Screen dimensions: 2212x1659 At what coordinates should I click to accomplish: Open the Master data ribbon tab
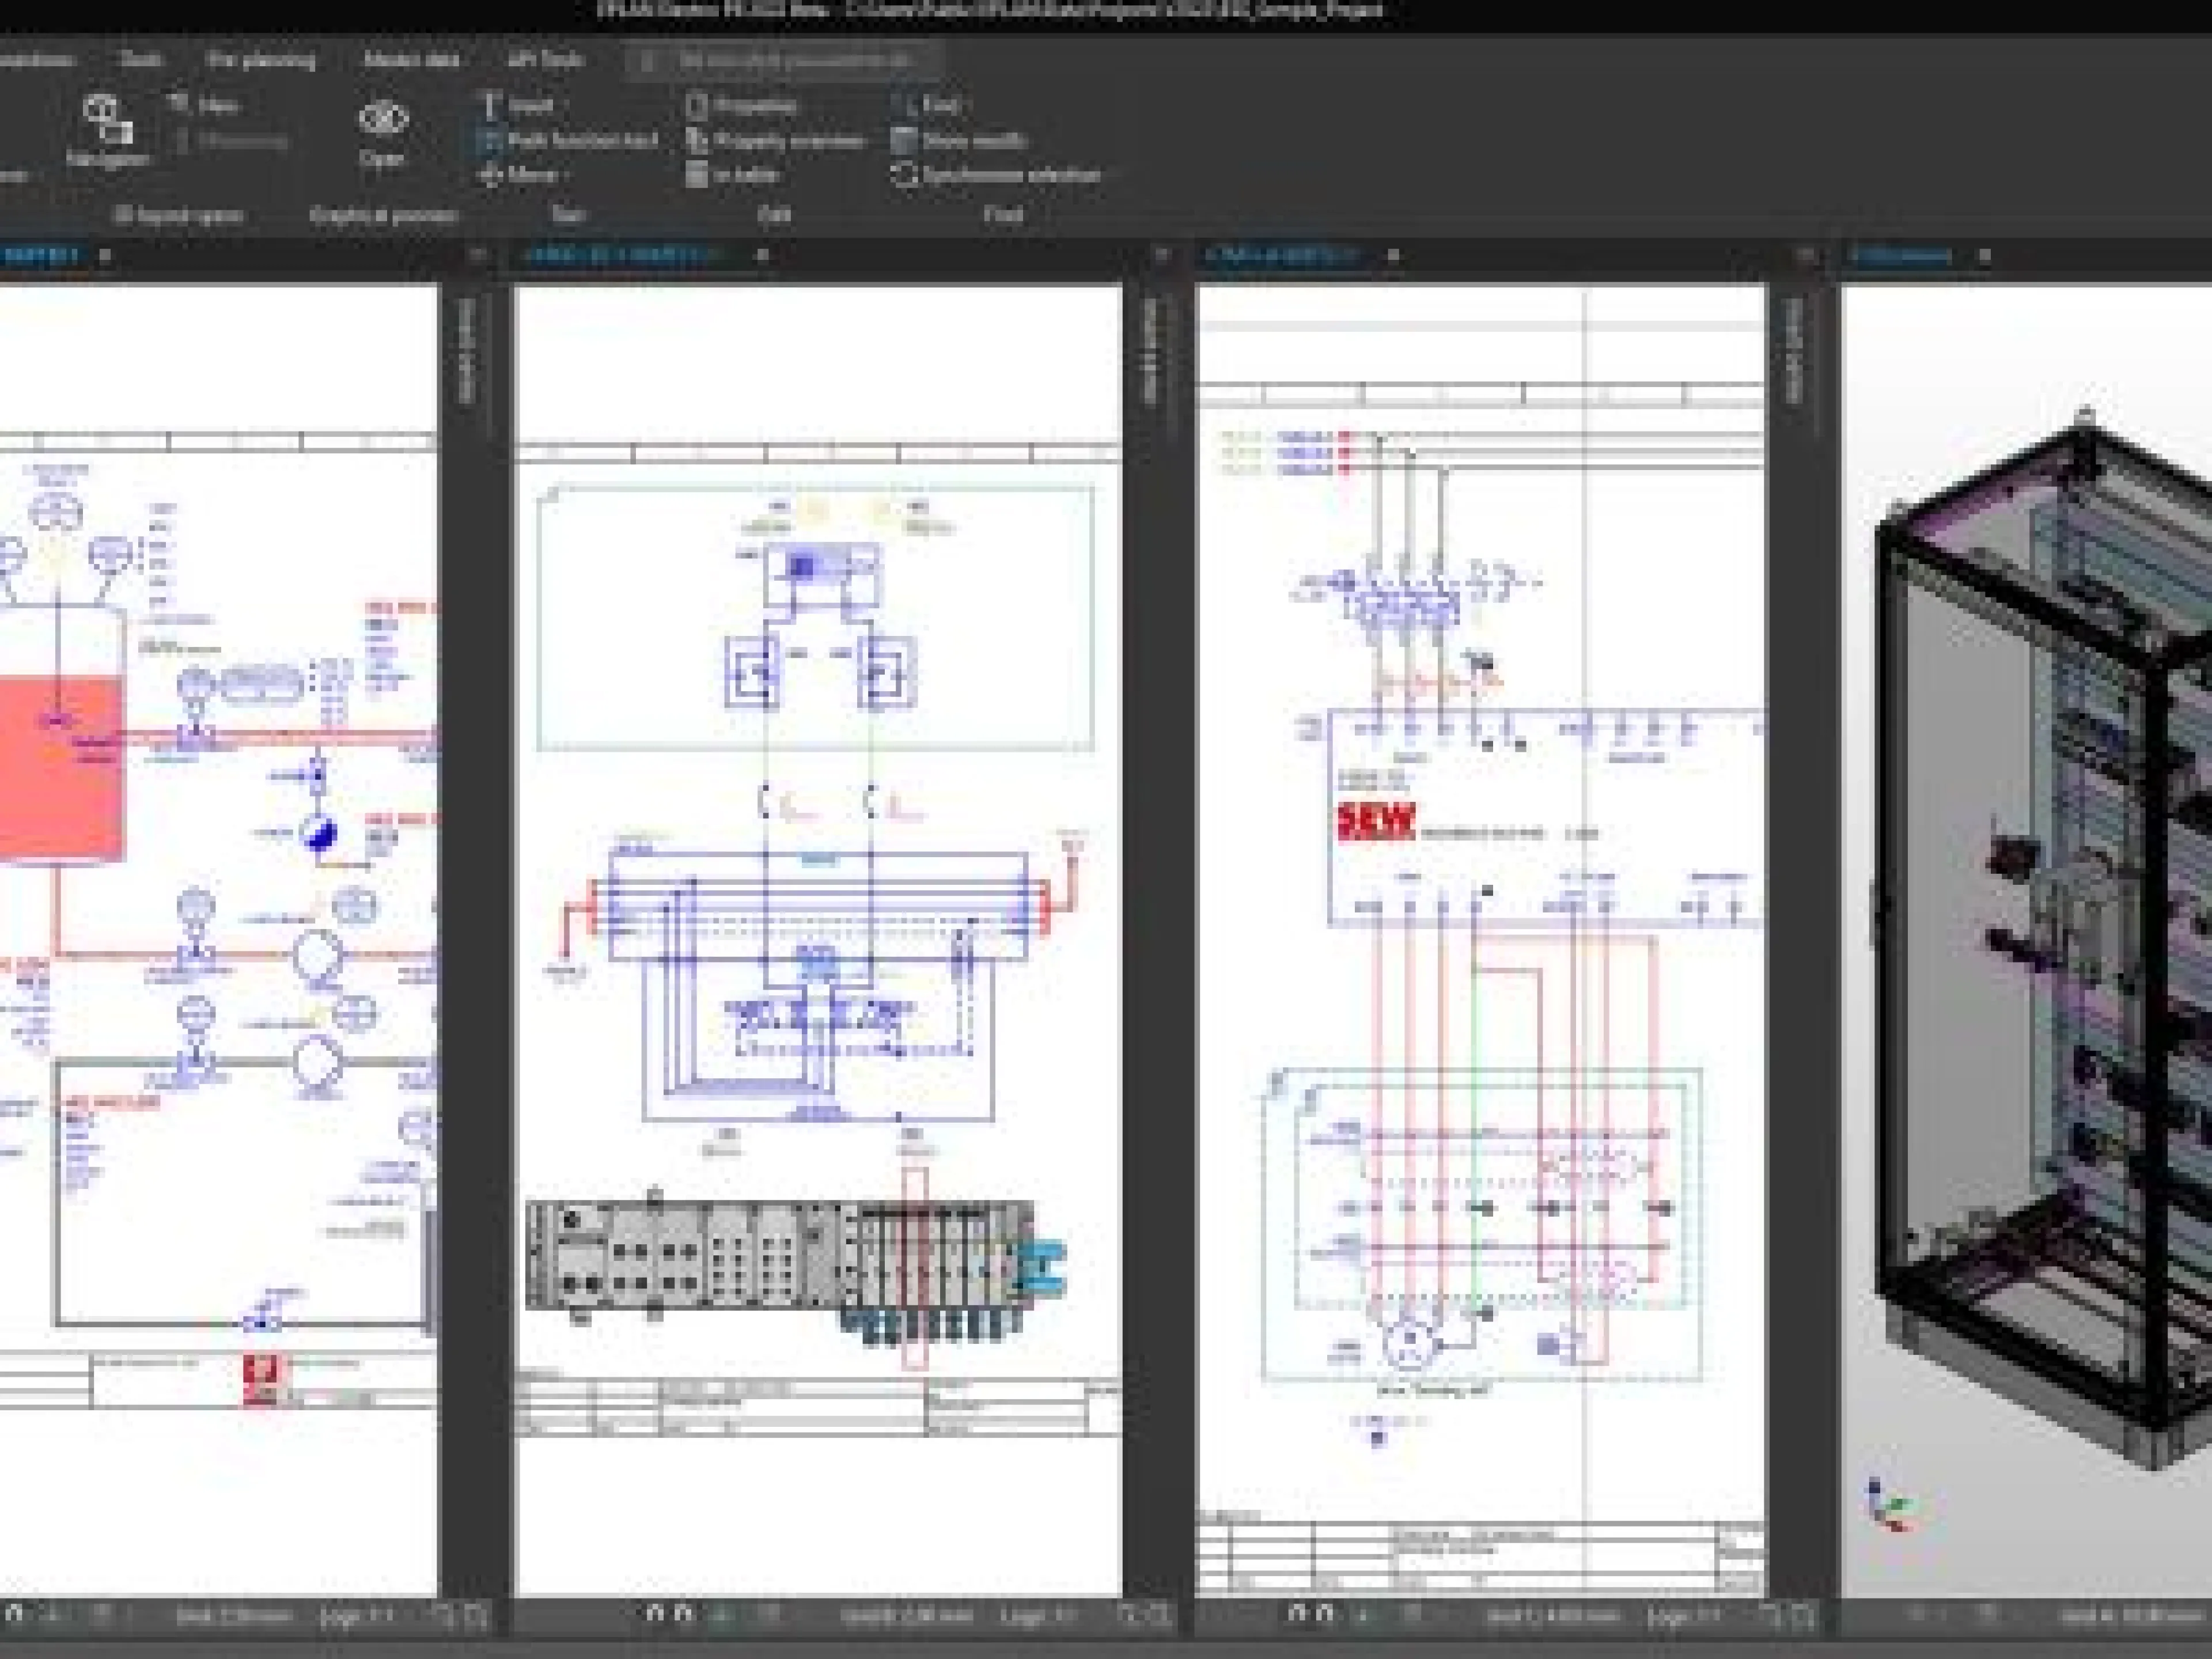tap(411, 60)
